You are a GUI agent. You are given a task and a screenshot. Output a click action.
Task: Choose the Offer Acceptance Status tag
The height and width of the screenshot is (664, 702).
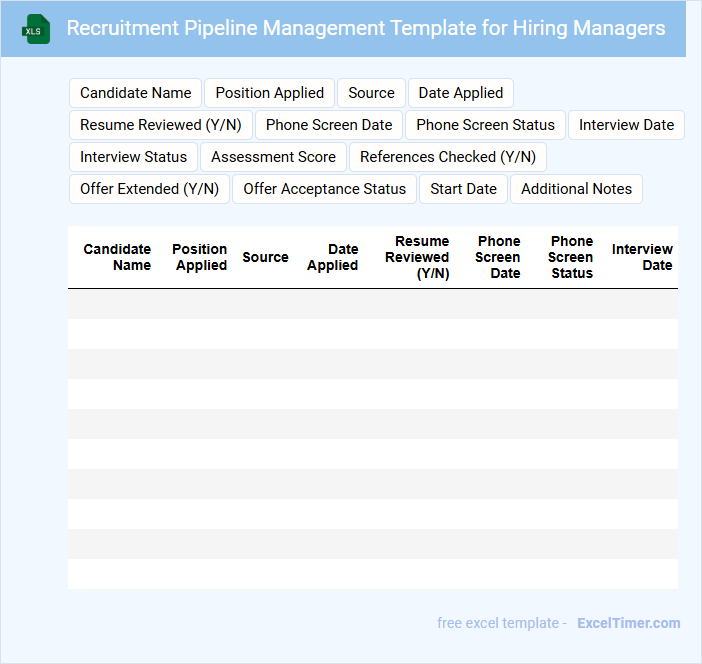(x=324, y=189)
